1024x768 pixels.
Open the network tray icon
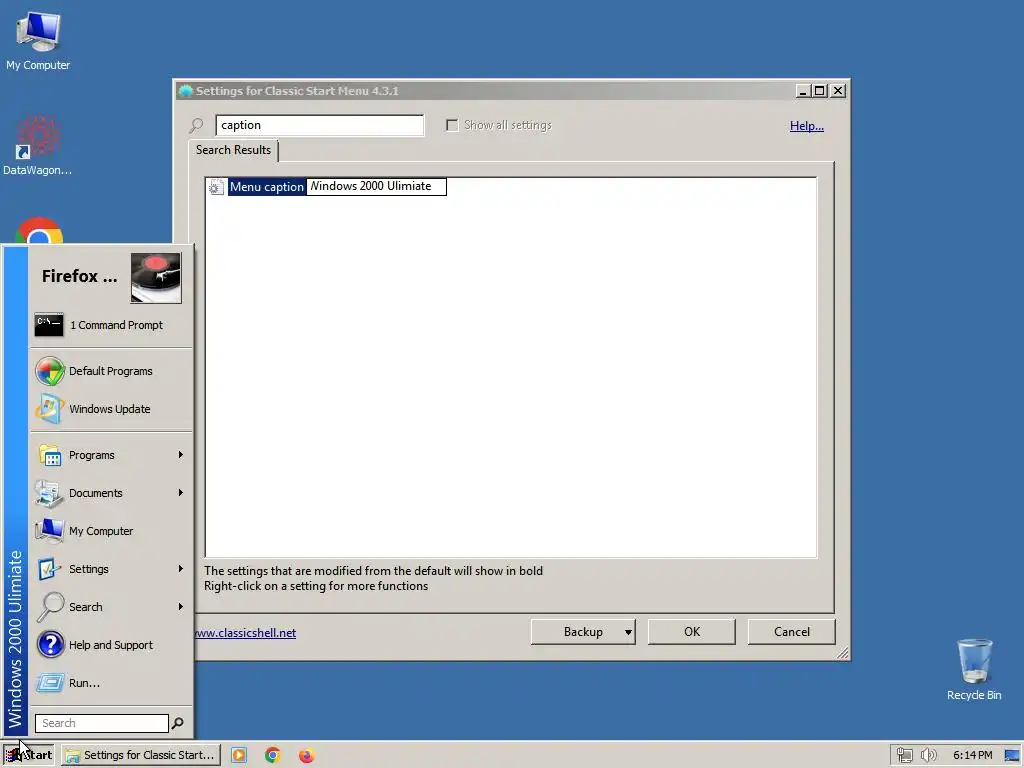click(x=904, y=755)
